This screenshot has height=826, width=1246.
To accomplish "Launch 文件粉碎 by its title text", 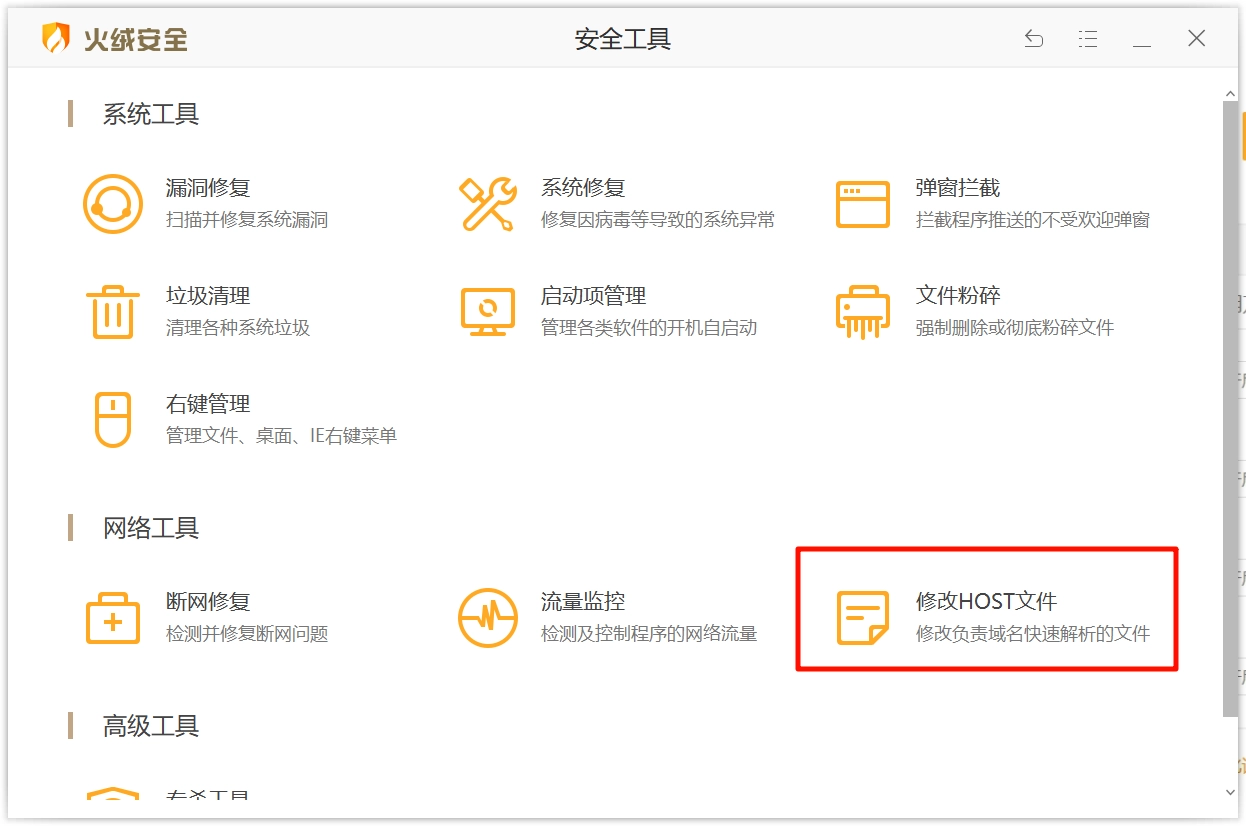I will (958, 296).
